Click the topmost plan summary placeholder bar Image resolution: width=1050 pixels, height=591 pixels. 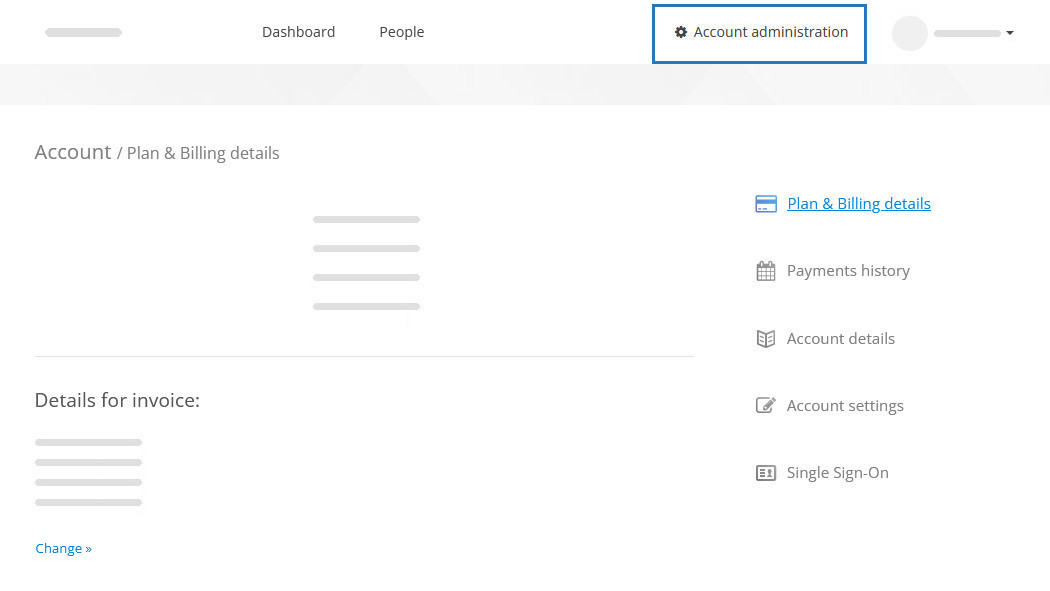(366, 219)
